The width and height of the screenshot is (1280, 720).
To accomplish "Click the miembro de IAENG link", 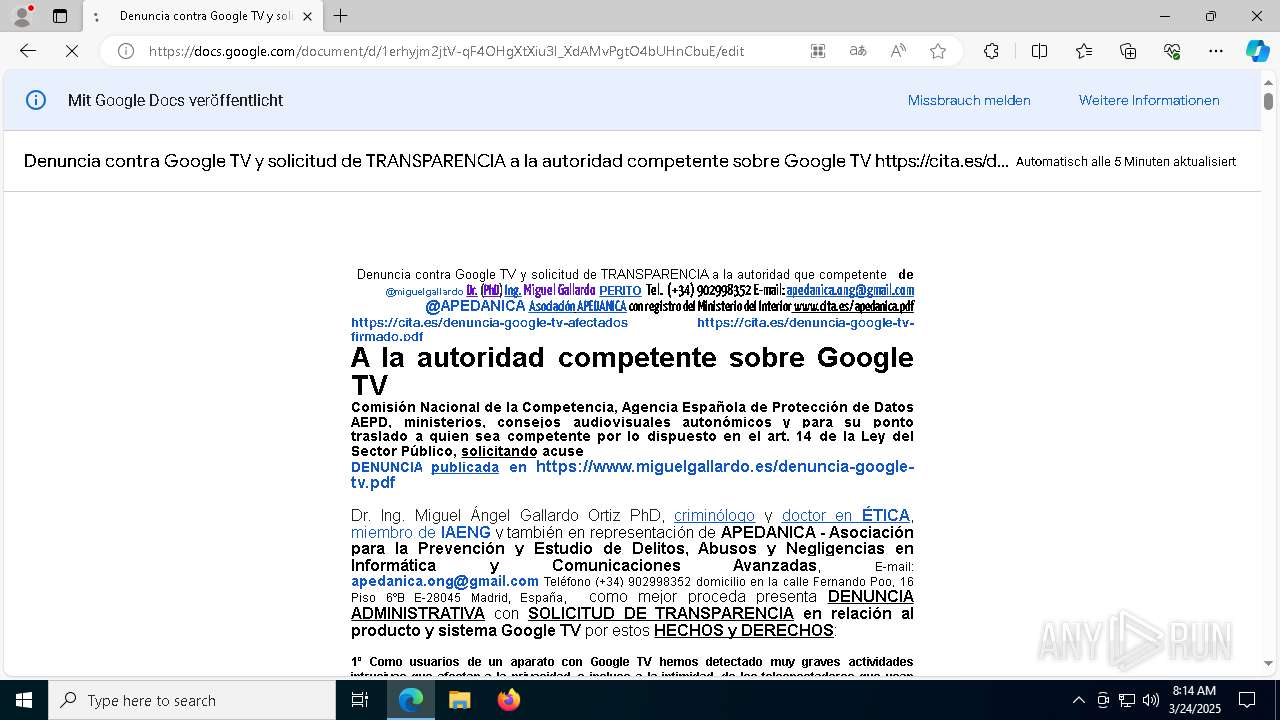I will 421,532.
